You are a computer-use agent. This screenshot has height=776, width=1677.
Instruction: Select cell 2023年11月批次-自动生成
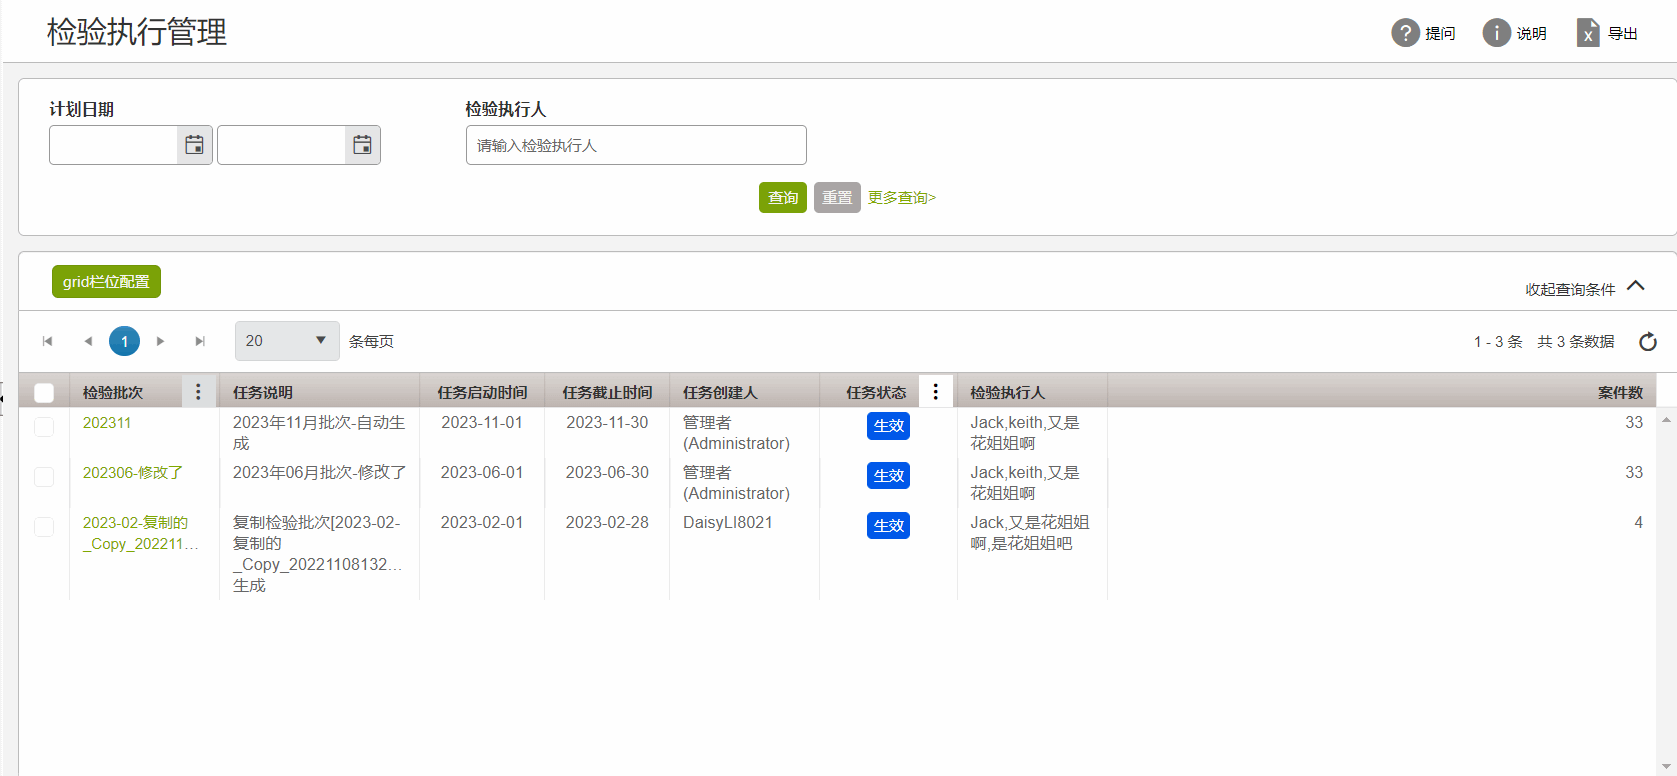click(x=319, y=433)
